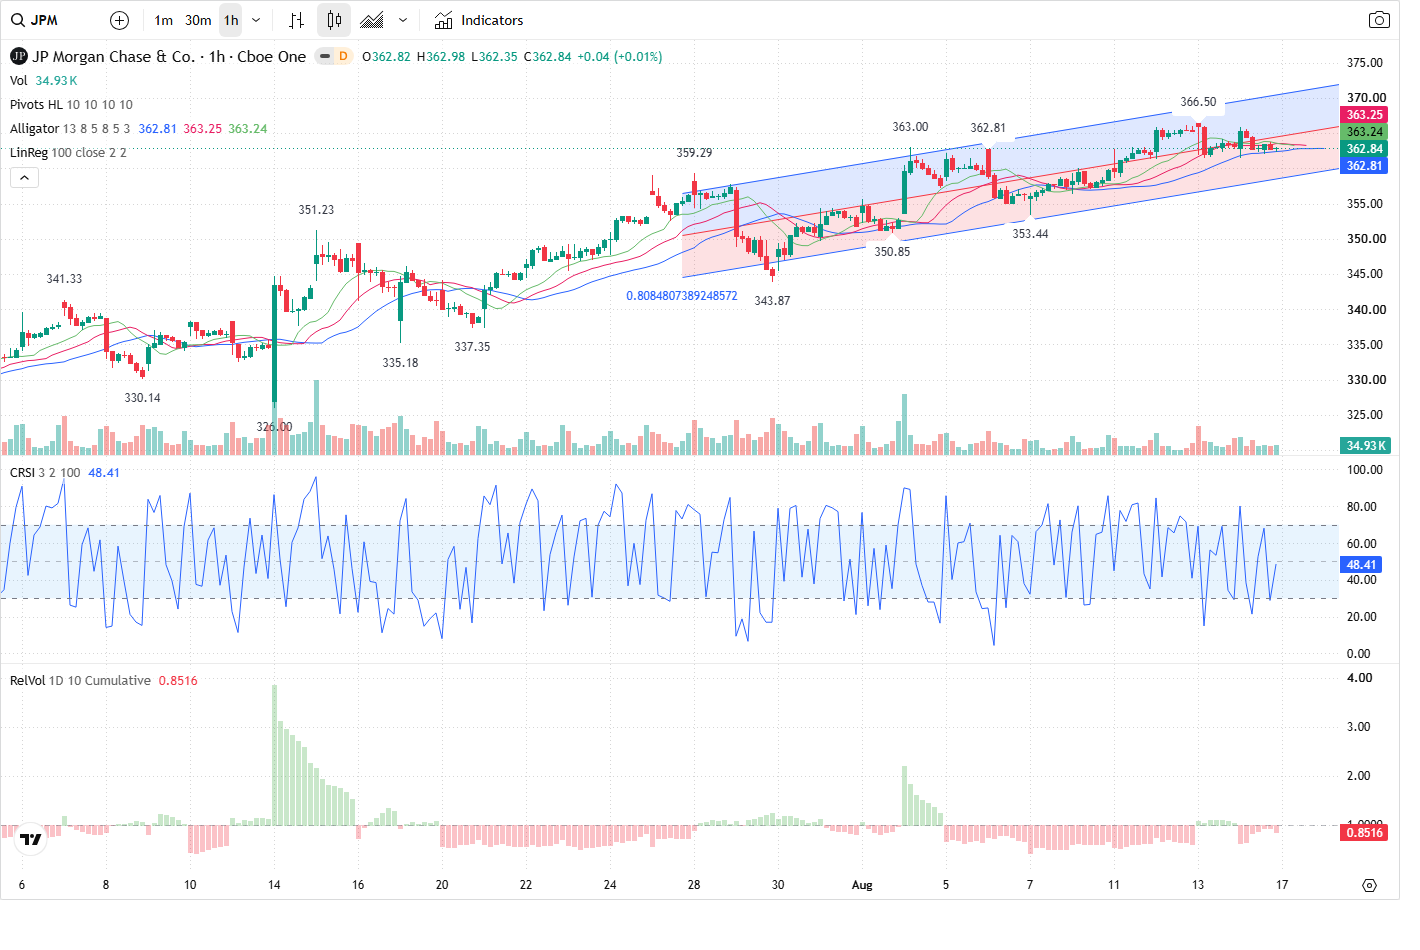Screen dimensions: 1420x950
Task: Click the 362.84 last price label
Action: [1364, 149]
